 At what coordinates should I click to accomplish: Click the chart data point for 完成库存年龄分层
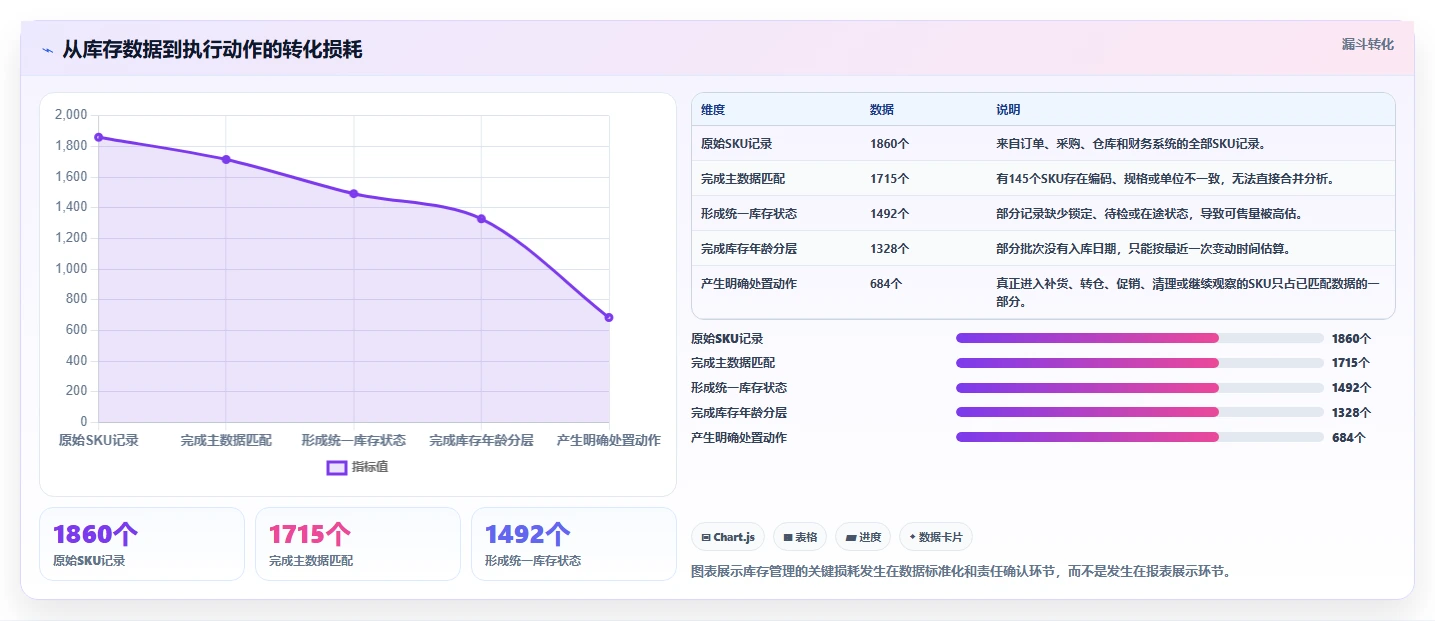(x=481, y=218)
